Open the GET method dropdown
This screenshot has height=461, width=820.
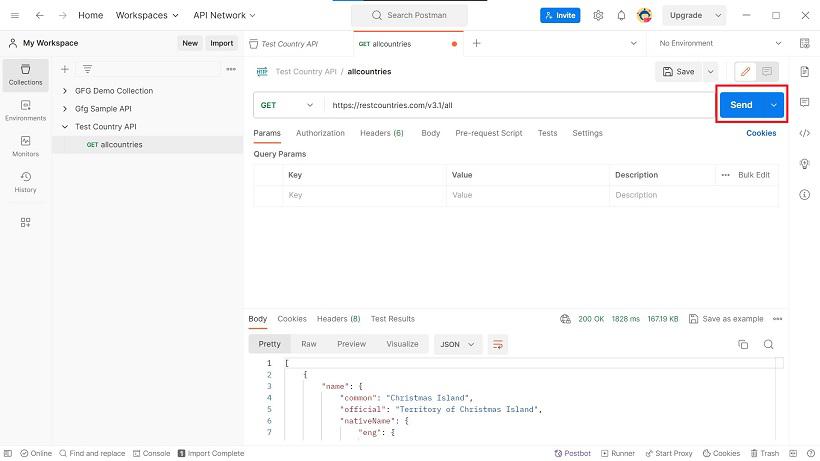point(289,105)
